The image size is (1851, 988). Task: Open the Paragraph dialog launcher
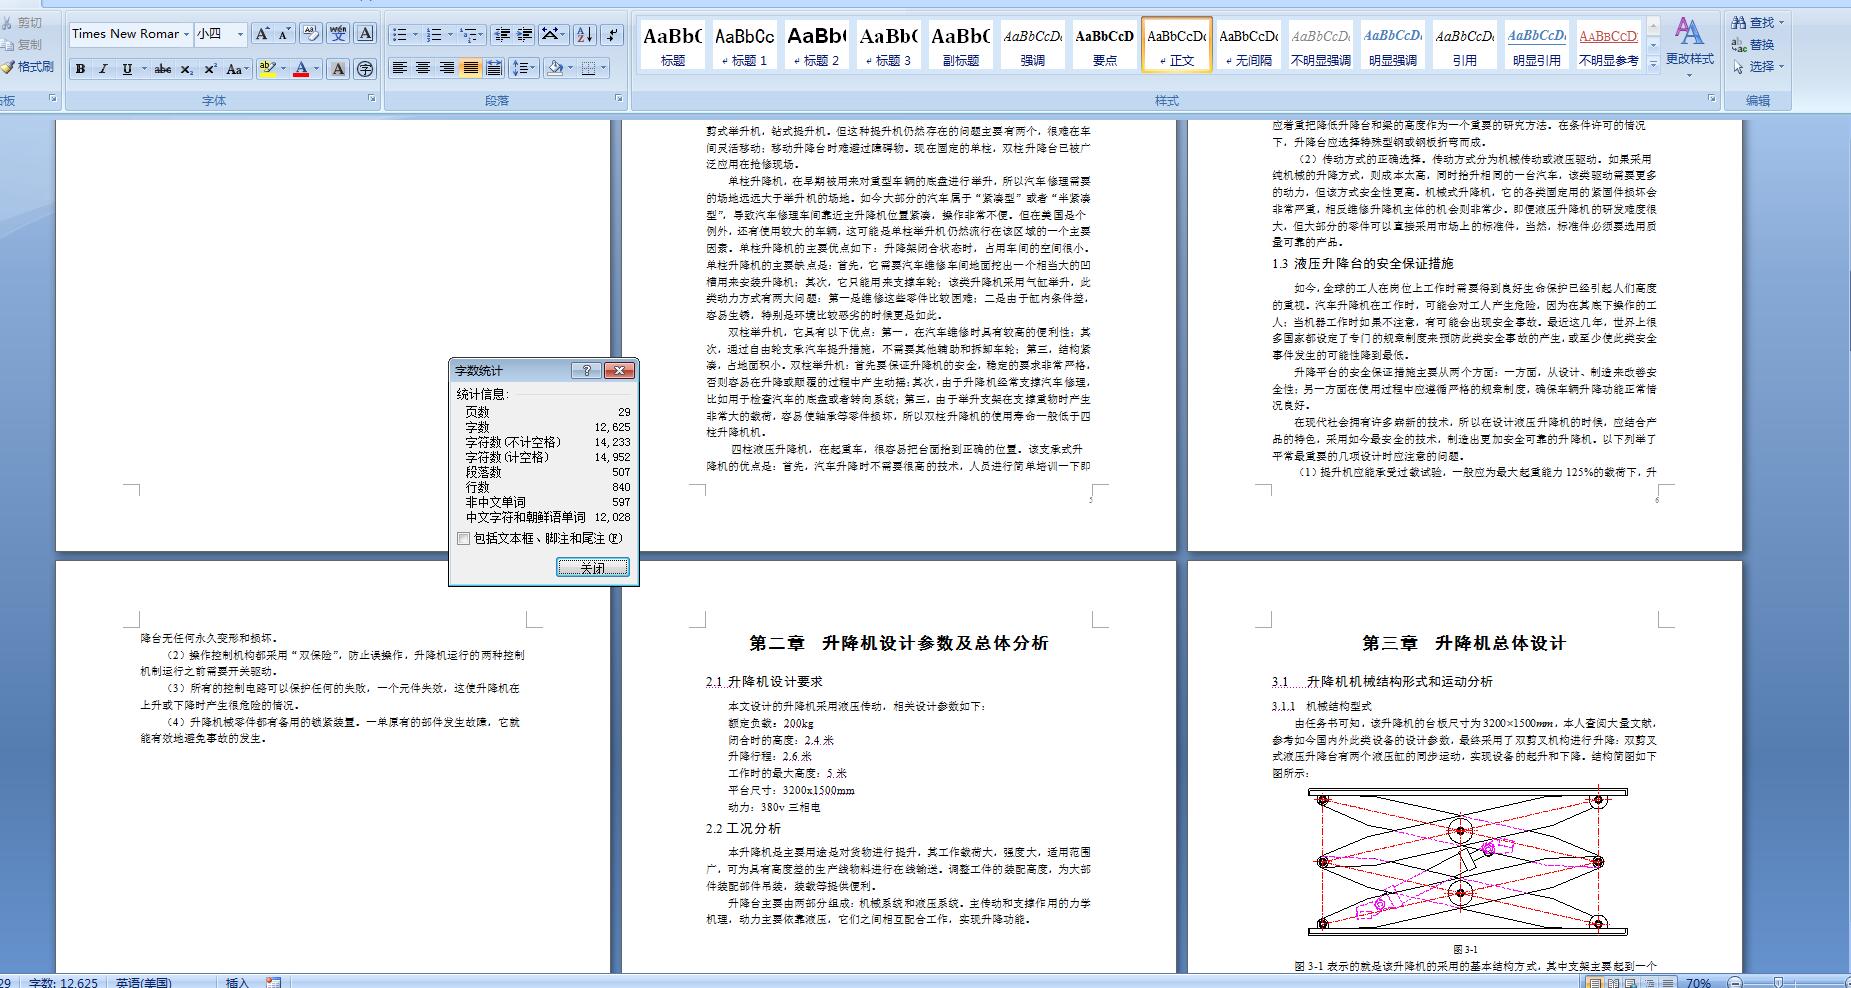point(619,99)
